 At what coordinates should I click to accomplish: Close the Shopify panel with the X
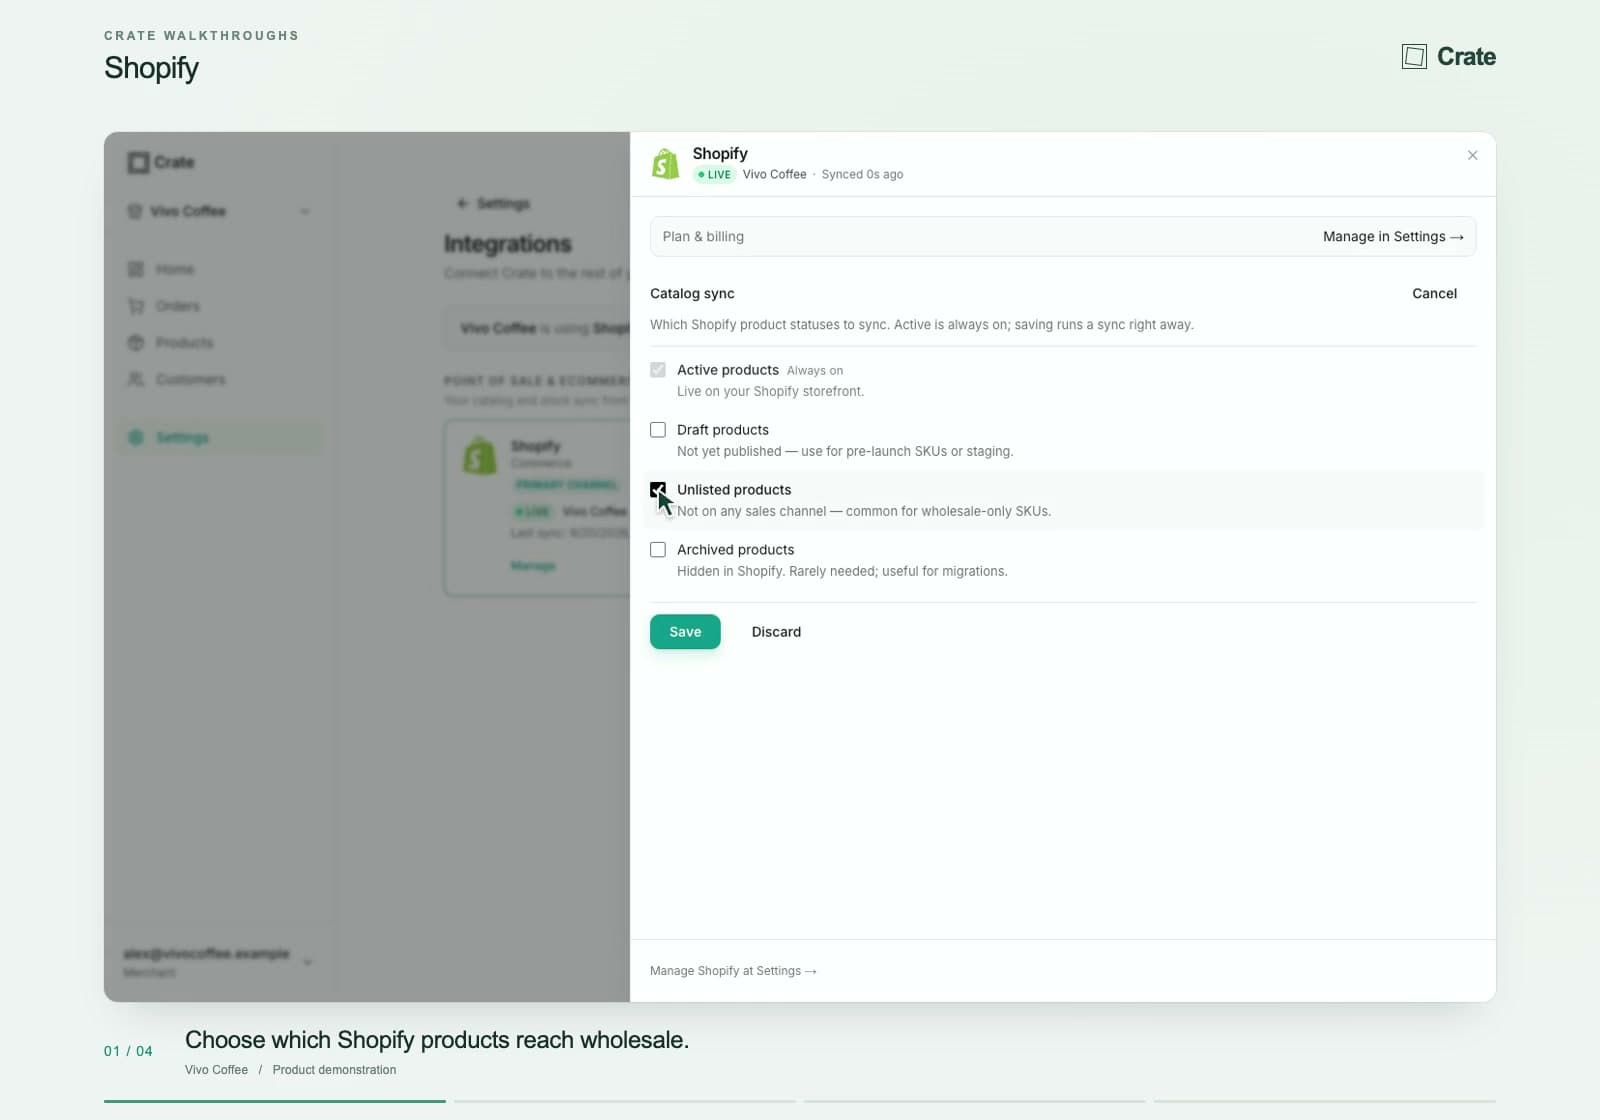(x=1472, y=155)
